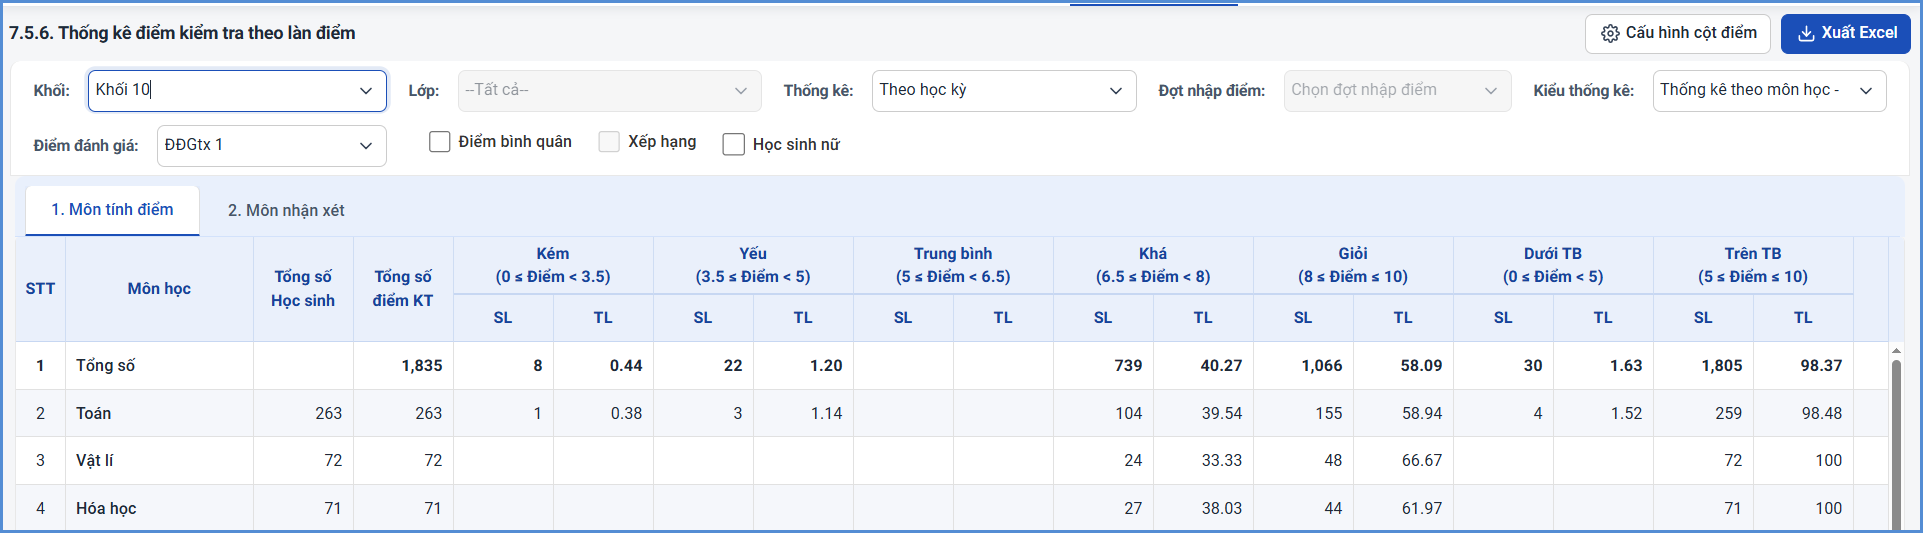The image size is (1923, 533).
Task: Click the 44 Giỏi cell in Hóa học row
Action: (1303, 508)
